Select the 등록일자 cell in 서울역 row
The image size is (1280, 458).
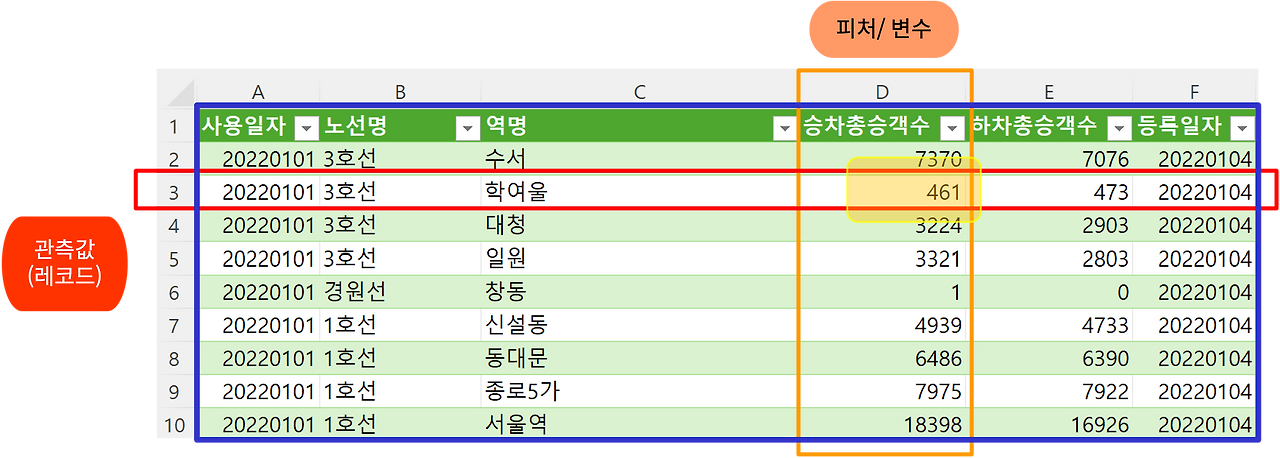click(1195, 424)
